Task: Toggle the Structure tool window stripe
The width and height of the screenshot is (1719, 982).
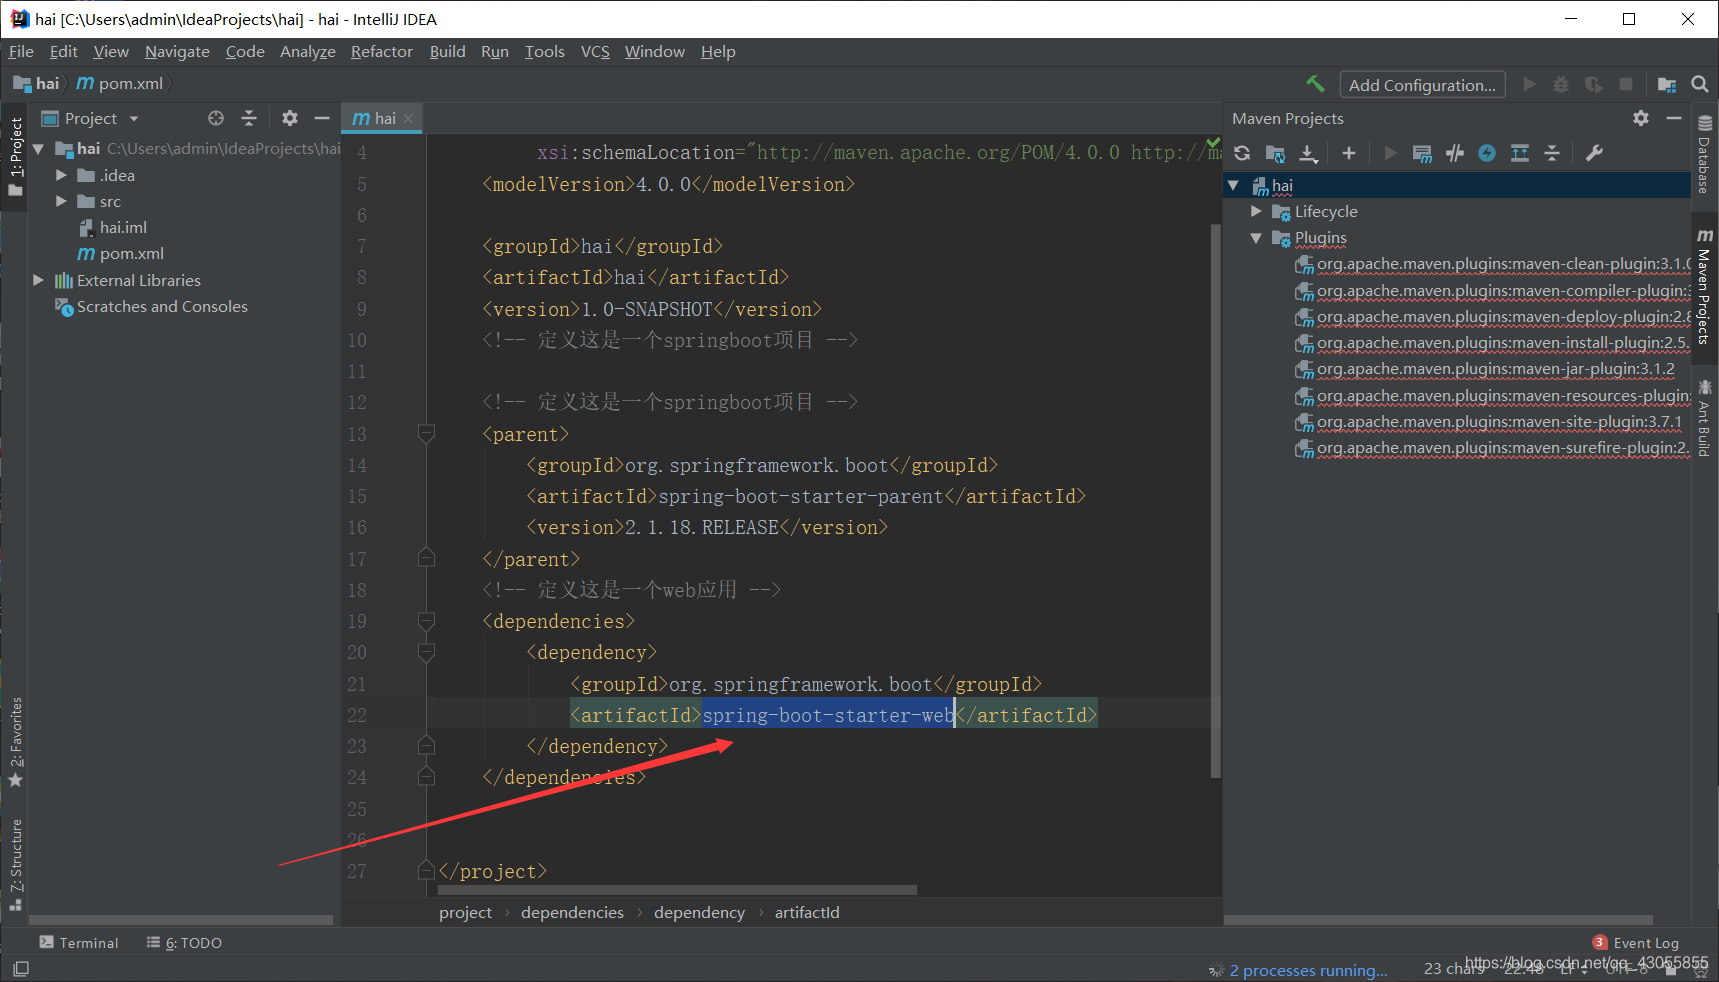Action: pos(15,864)
